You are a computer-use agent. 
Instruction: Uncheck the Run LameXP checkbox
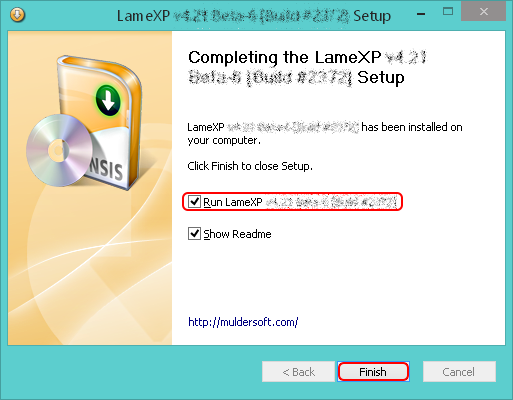[194, 202]
